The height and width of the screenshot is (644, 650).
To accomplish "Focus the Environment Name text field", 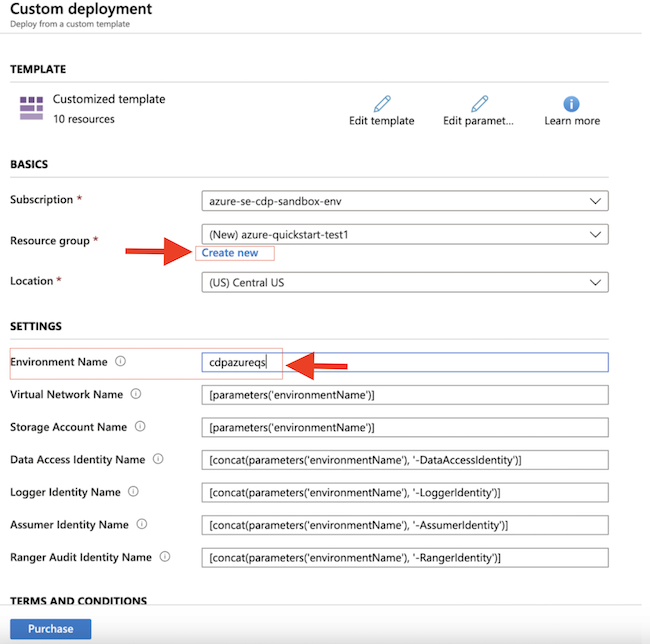I will [x=405, y=363].
